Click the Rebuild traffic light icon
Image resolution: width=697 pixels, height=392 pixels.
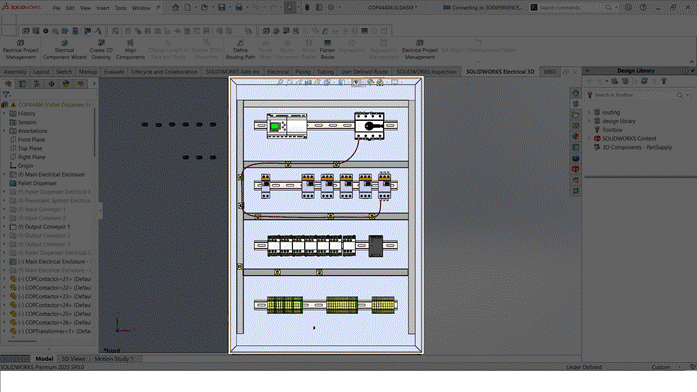pos(307,8)
